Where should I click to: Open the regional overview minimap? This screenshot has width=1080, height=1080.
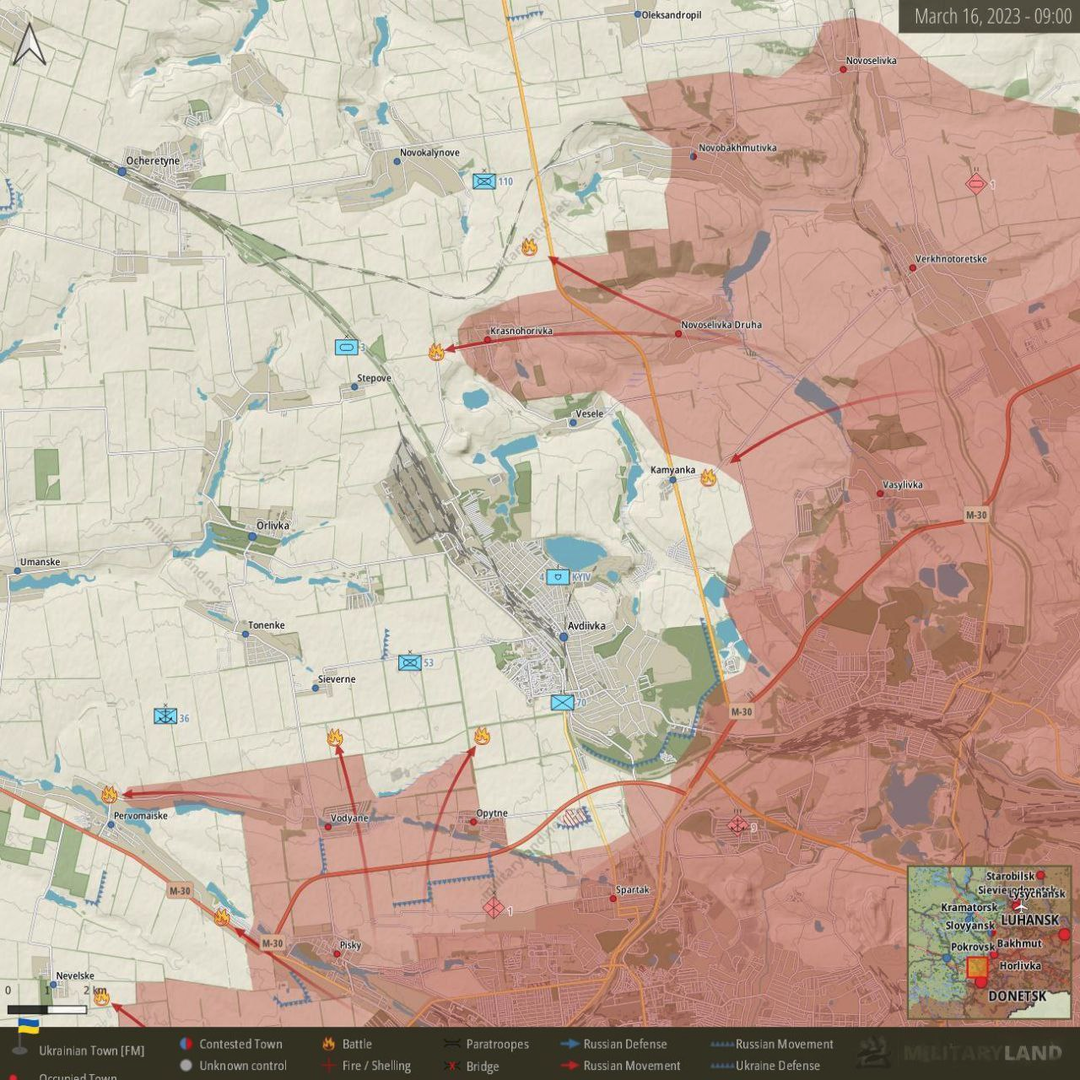[989, 942]
